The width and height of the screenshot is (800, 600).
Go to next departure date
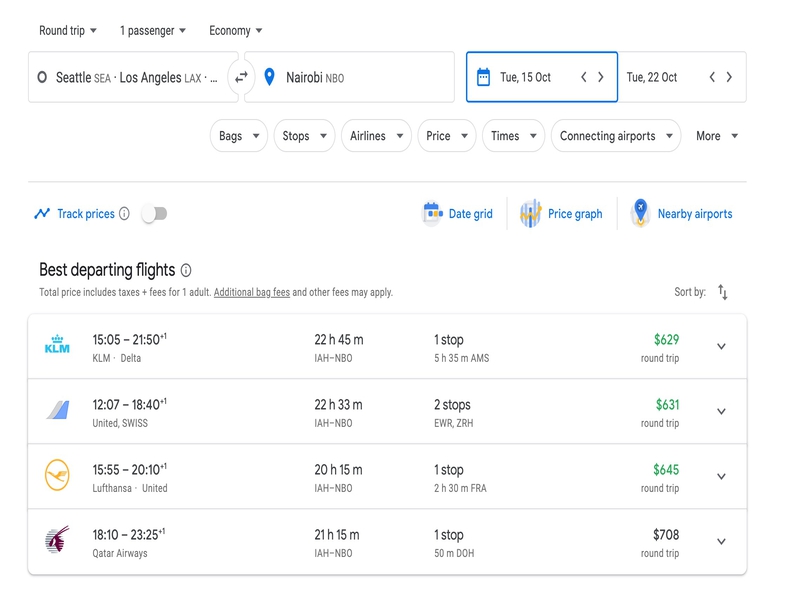tap(601, 77)
